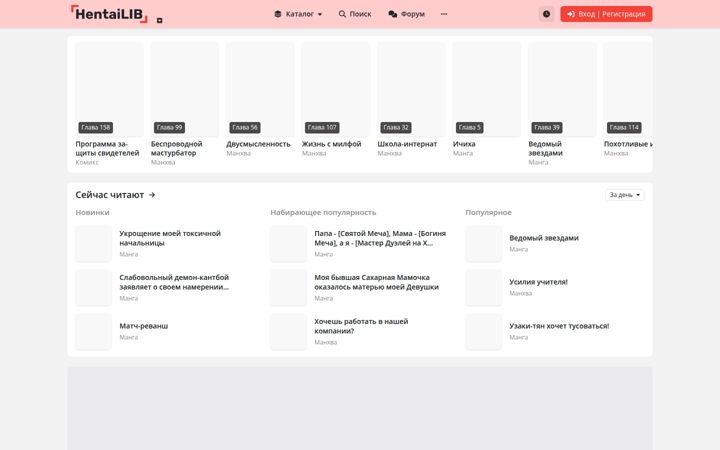Click the Глава 32 badge on Школа-интернат
Viewport: 720px width, 450px height.
point(396,128)
